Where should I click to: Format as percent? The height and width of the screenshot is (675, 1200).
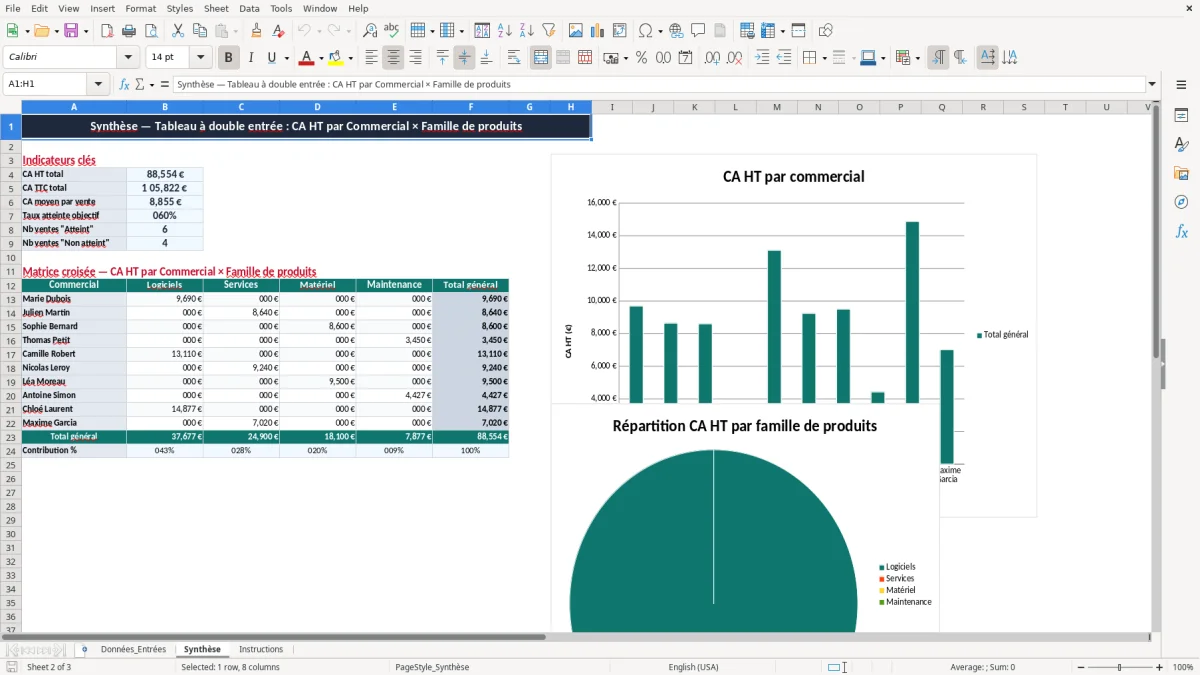pyautogui.click(x=641, y=58)
